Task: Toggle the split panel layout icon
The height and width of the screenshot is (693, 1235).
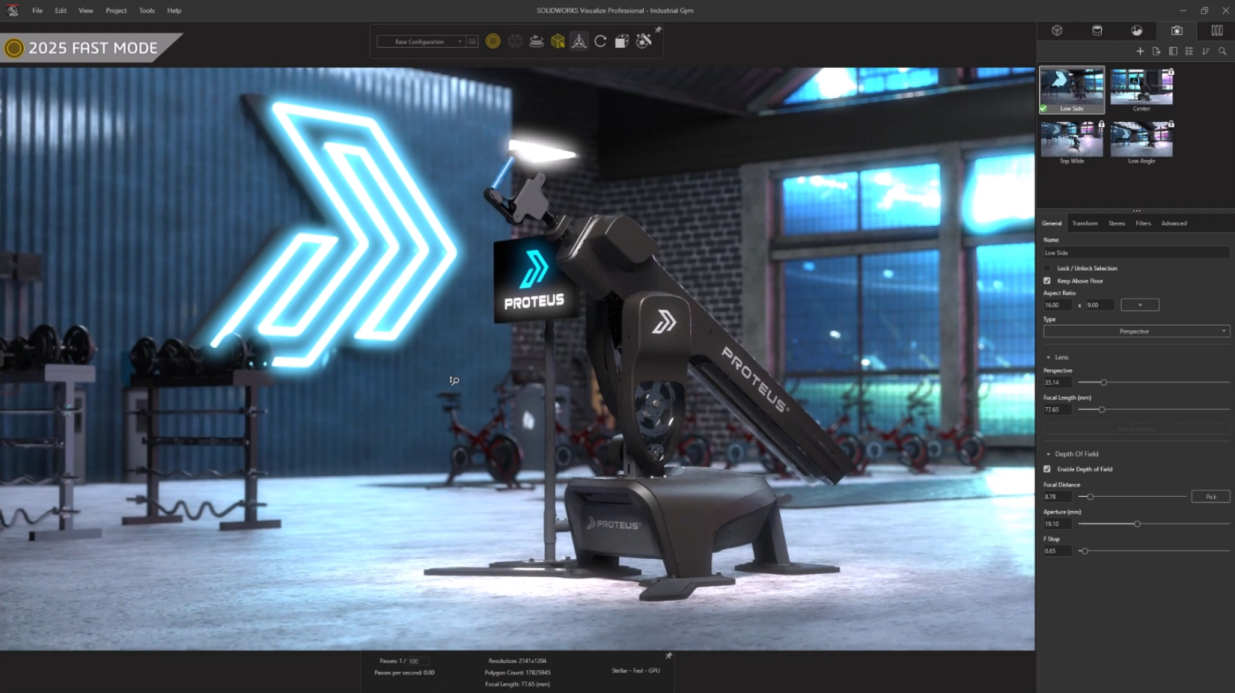Action: (1173, 51)
